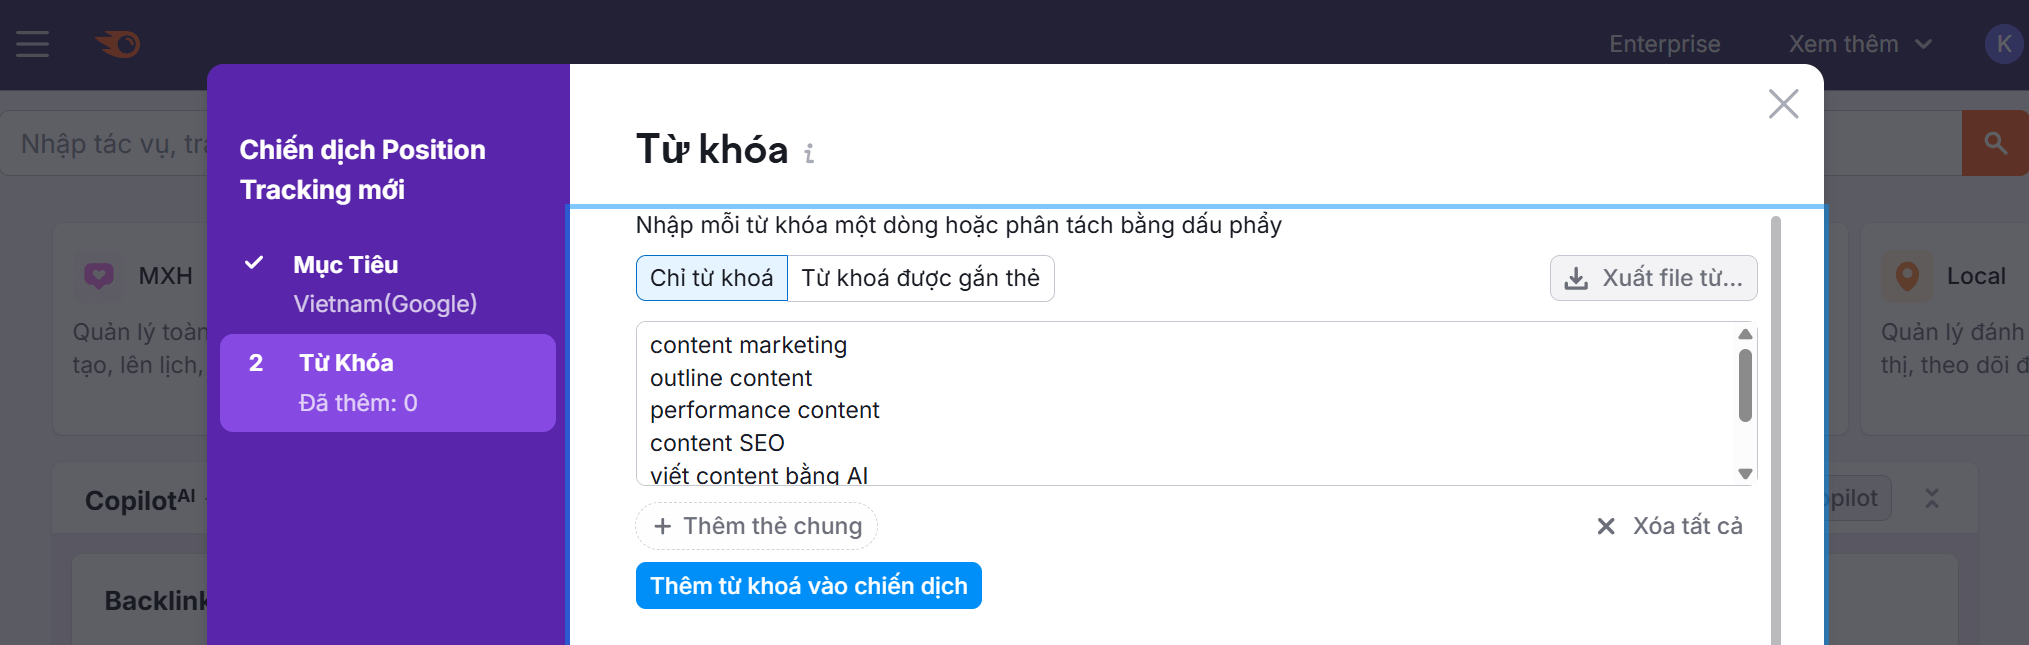Image resolution: width=2029 pixels, height=645 pixels.
Task: Click Xóa tất cả to clear keywords
Action: click(x=1689, y=525)
